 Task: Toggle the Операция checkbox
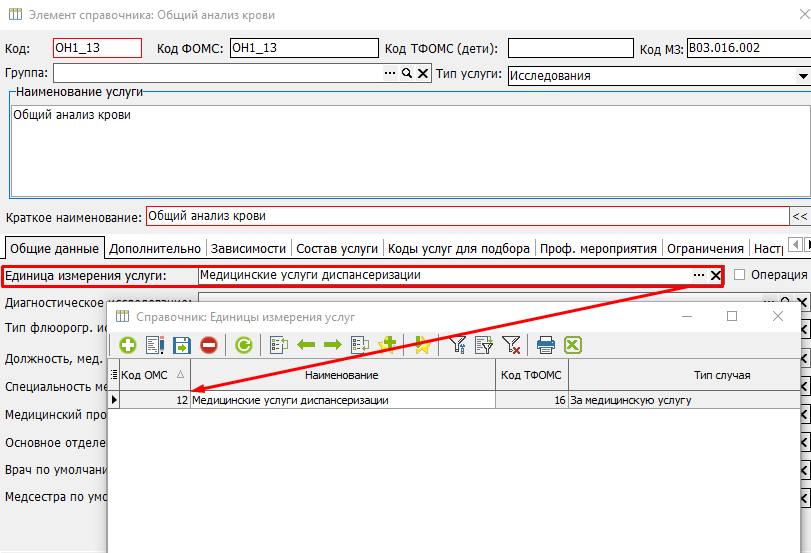(x=740, y=275)
